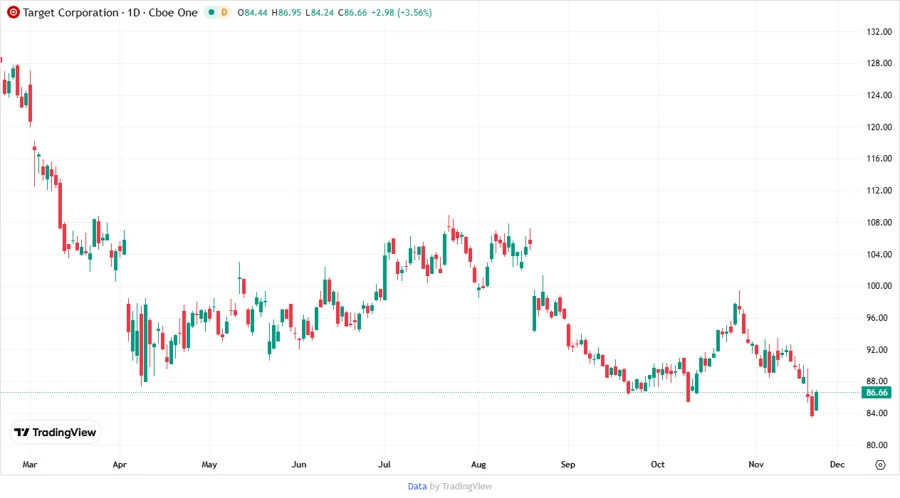Click the Nov label on time axis
Image resolution: width=900 pixels, height=498 pixels.
757,464
